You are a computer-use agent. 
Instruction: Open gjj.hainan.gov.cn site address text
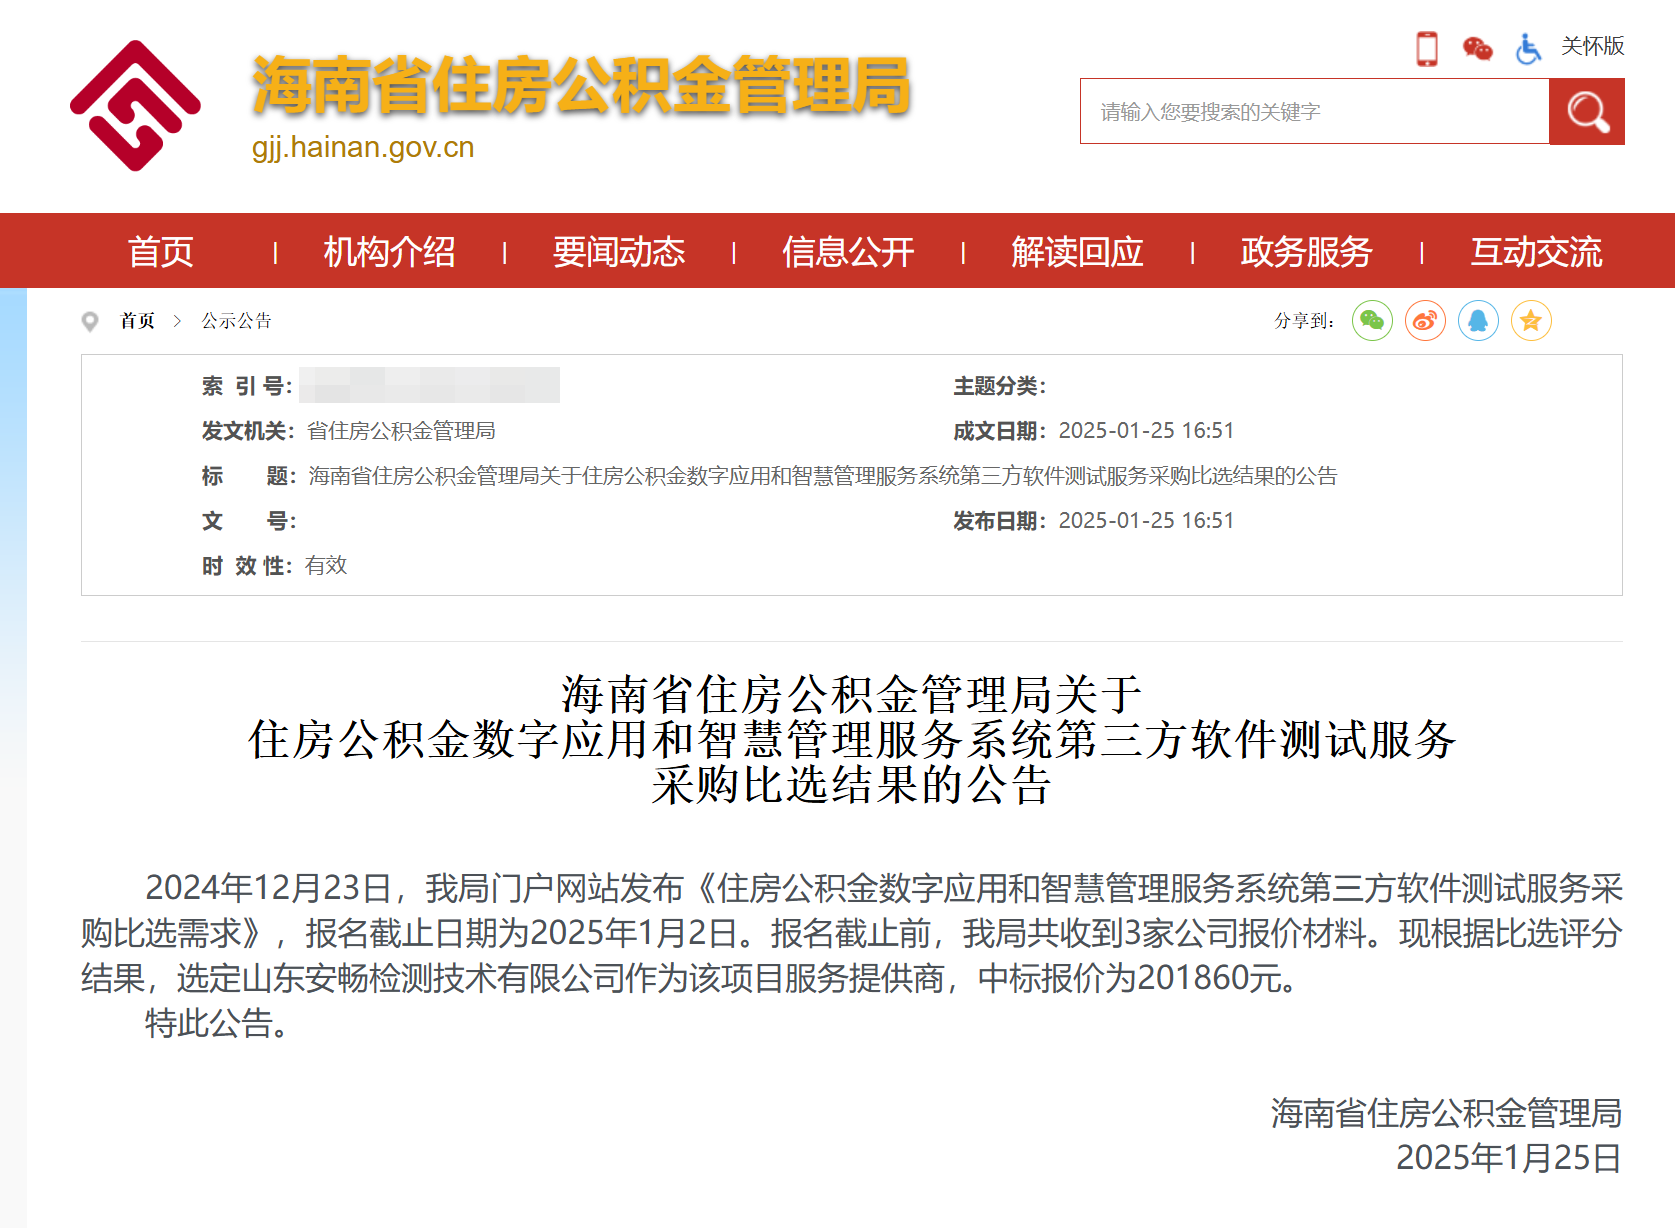[x=363, y=147]
